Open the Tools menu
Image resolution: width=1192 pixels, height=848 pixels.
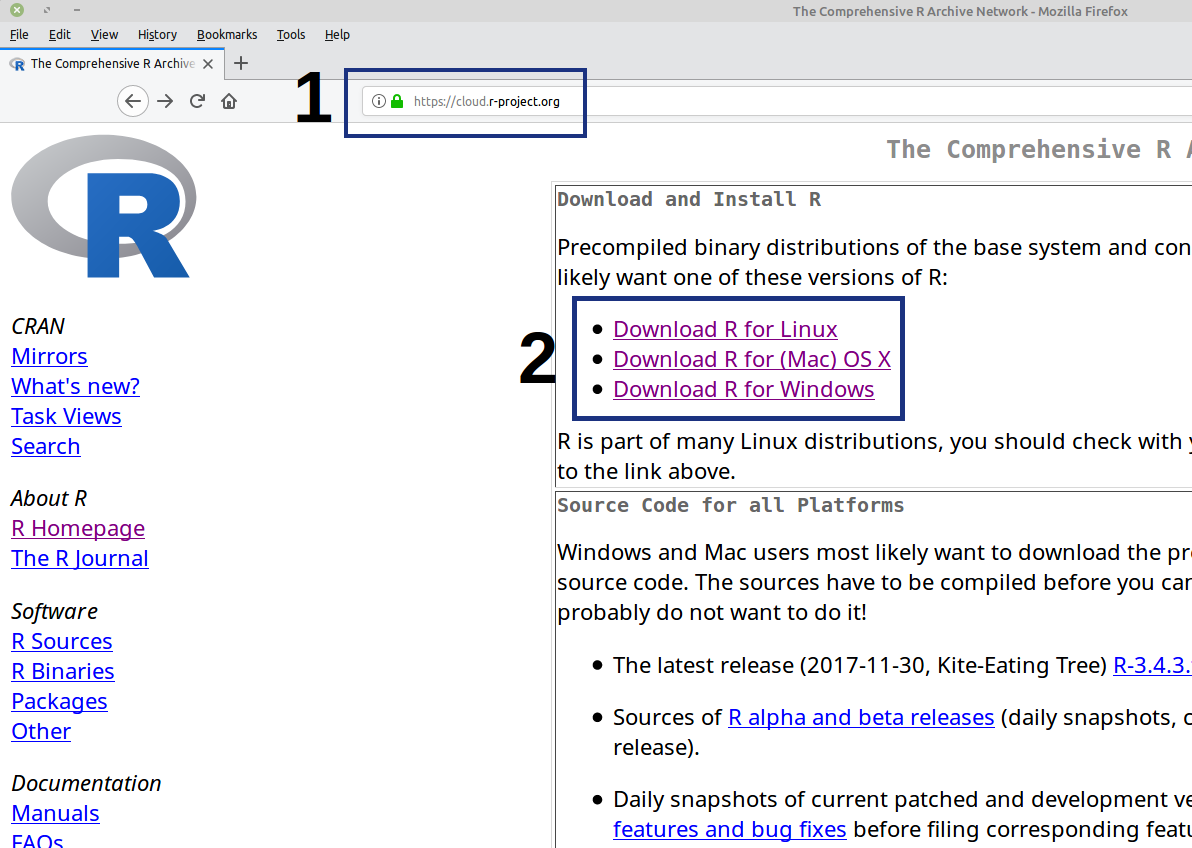(290, 34)
